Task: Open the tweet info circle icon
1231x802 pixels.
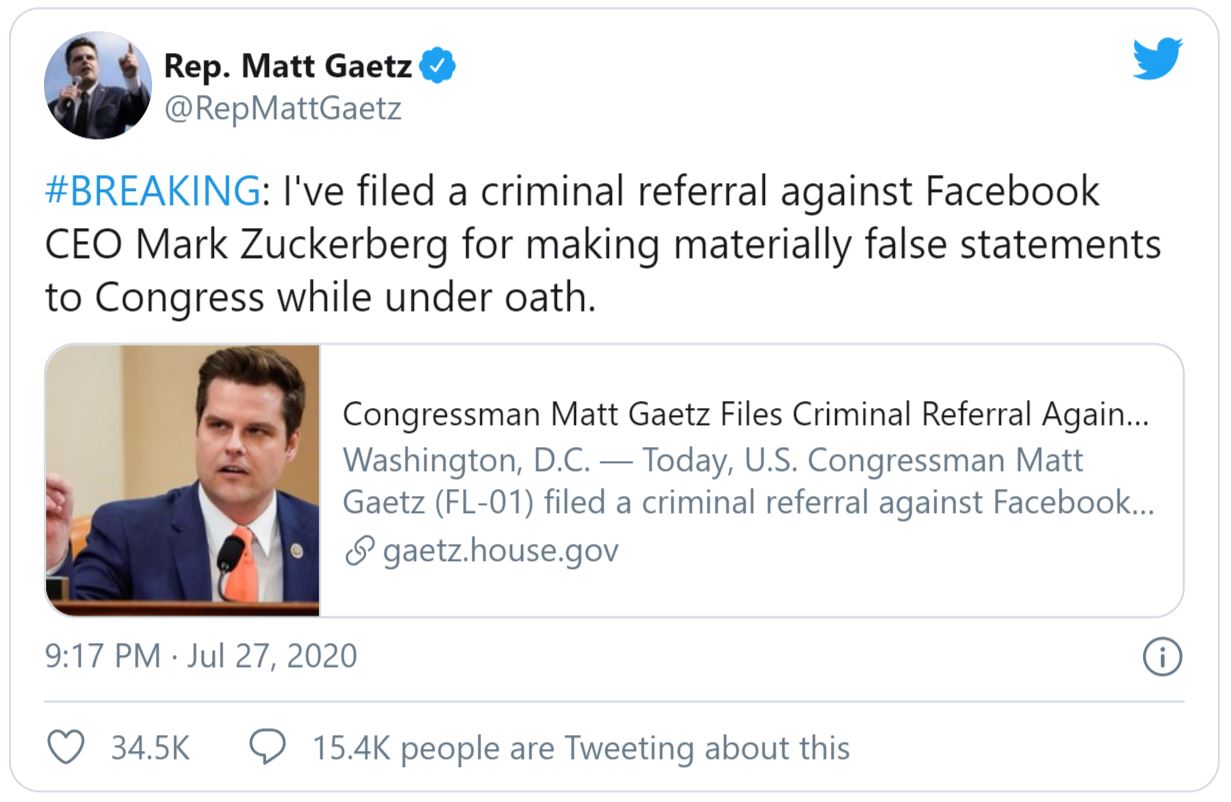Action: point(1162,657)
